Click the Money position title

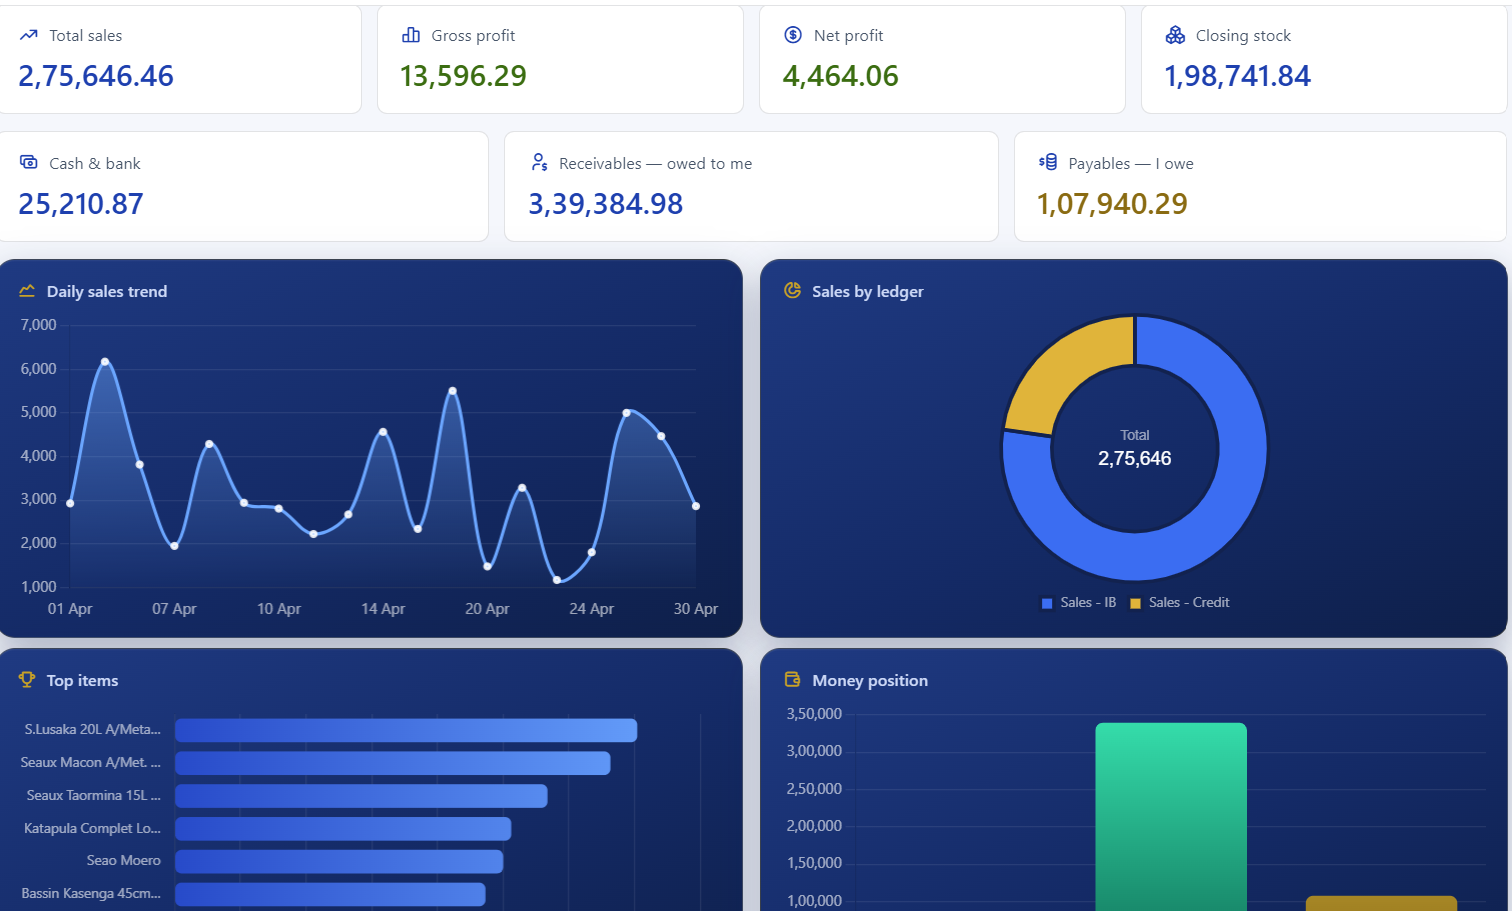click(x=870, y=681)
